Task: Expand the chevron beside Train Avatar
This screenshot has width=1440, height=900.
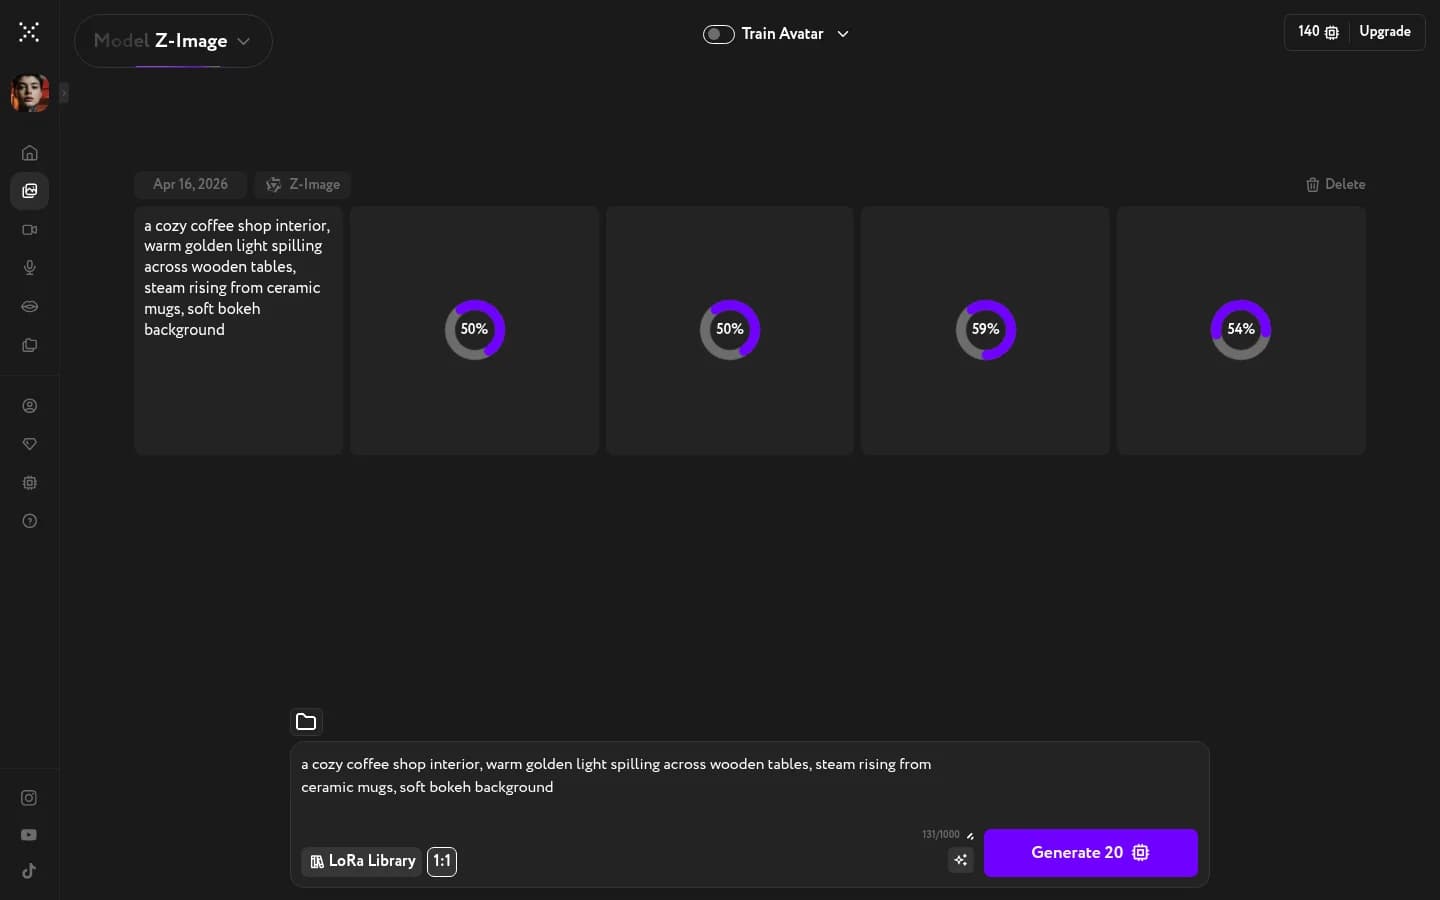Action: (x=843, y=34)
